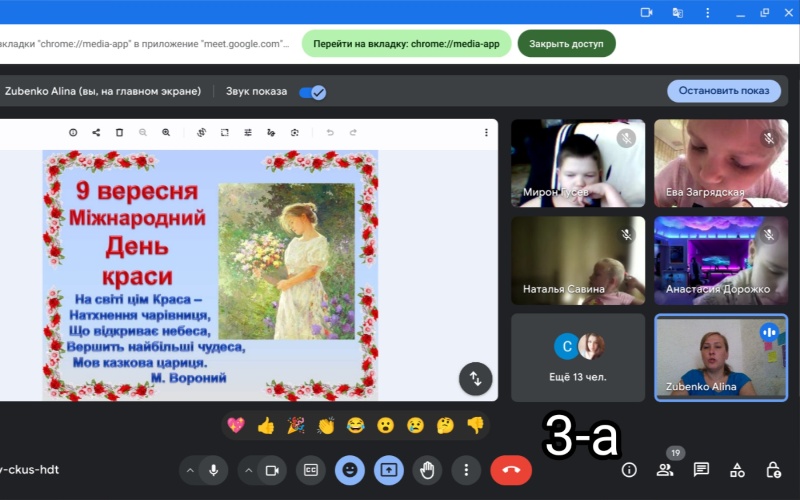This screenshot has width=800, height=500.
Task: Toggle the presentation audio switch
Action: [313, 92]
